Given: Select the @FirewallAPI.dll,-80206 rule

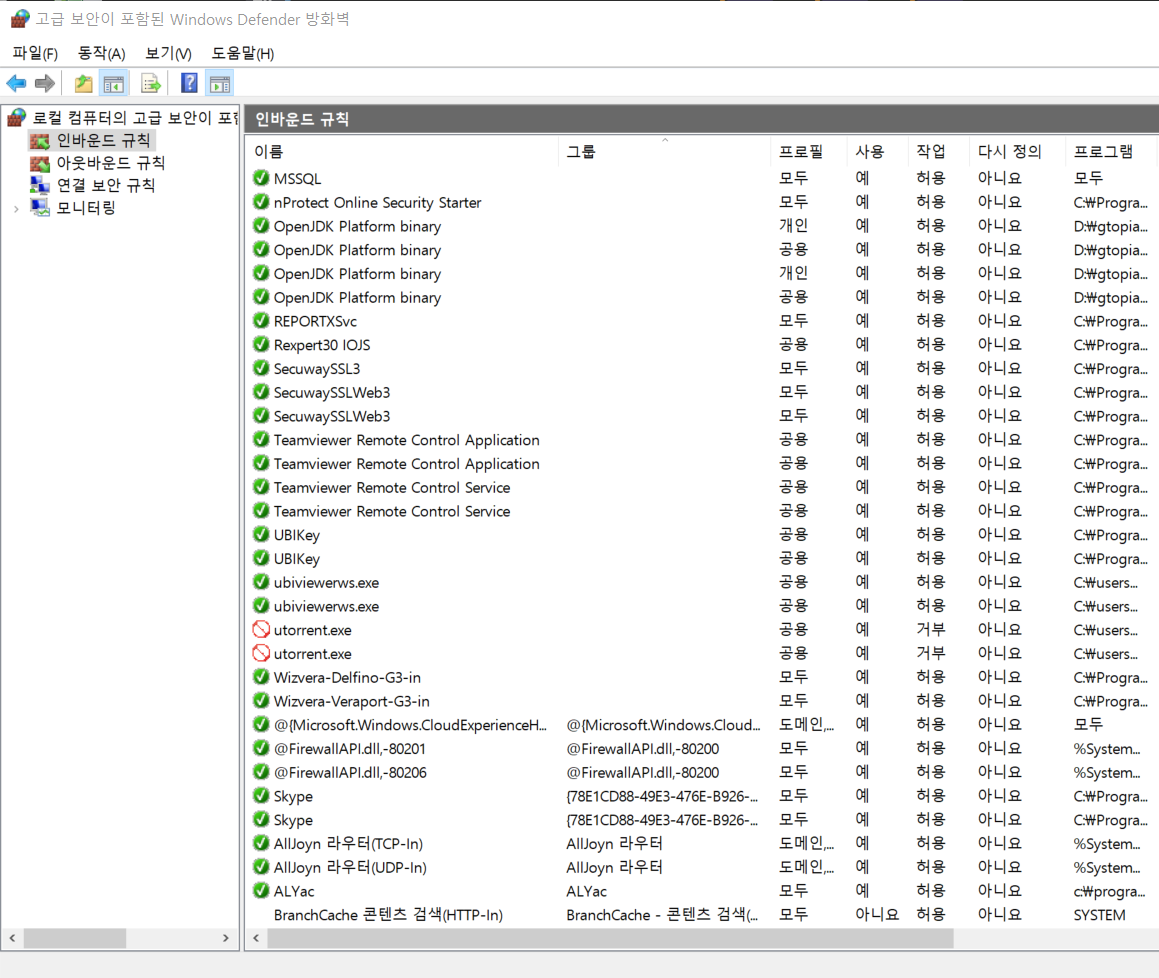Looking at the screenshot, I should point(350,772).
